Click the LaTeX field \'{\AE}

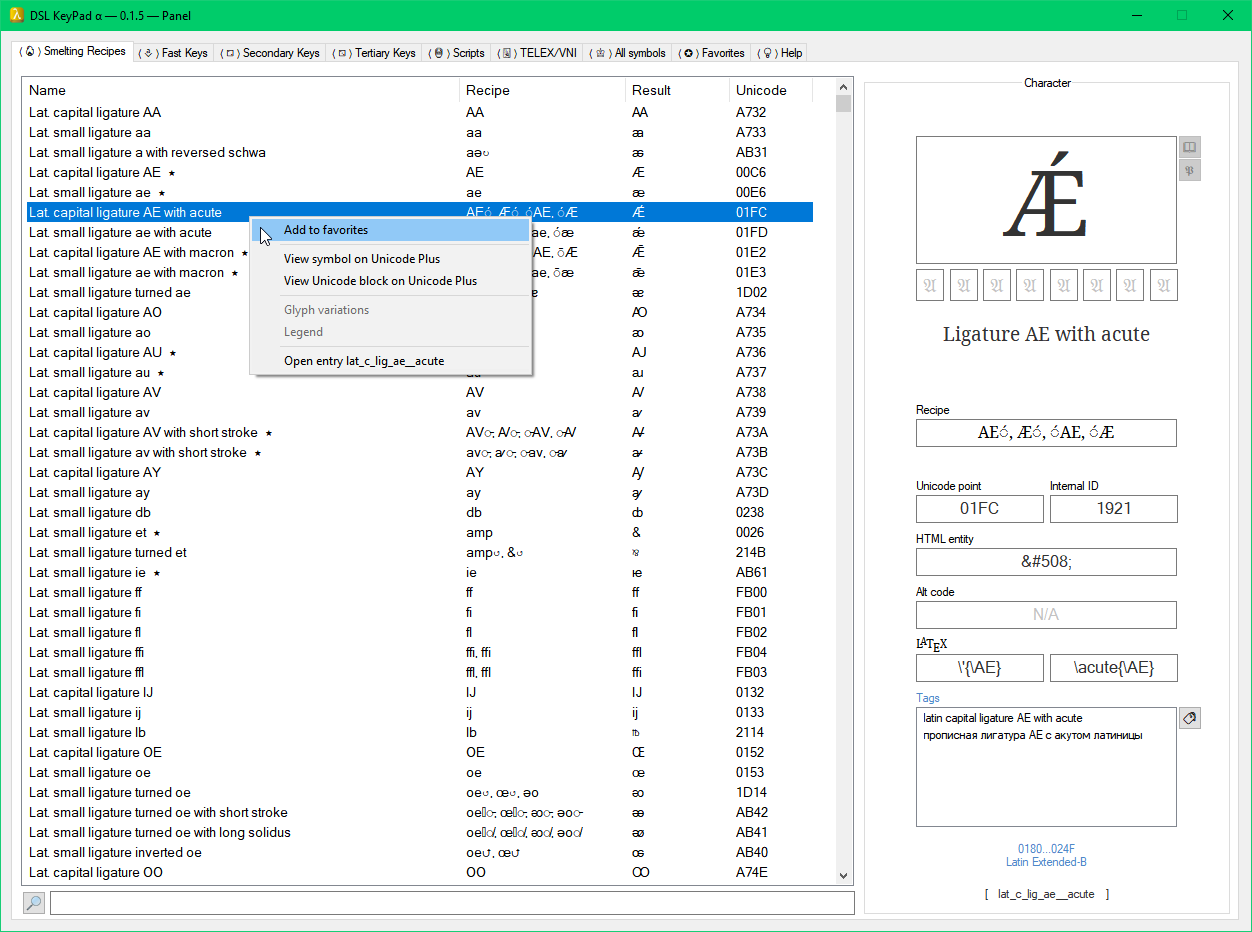(x=980, y=668)
